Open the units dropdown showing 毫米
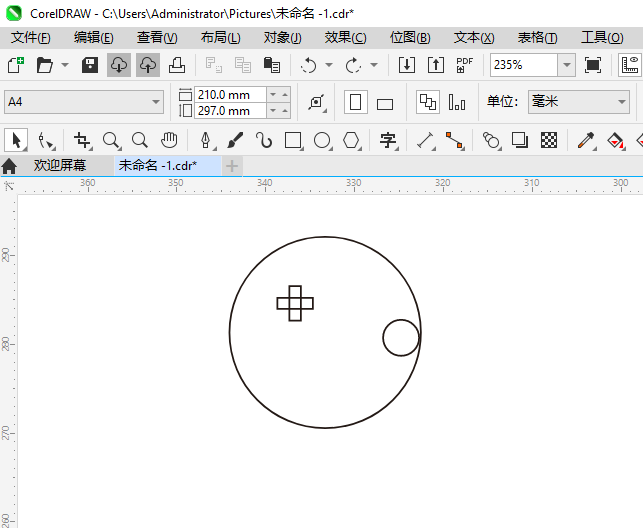Image resolution: width=643 pixels, height=528 pixels. (x=579, y=102)
